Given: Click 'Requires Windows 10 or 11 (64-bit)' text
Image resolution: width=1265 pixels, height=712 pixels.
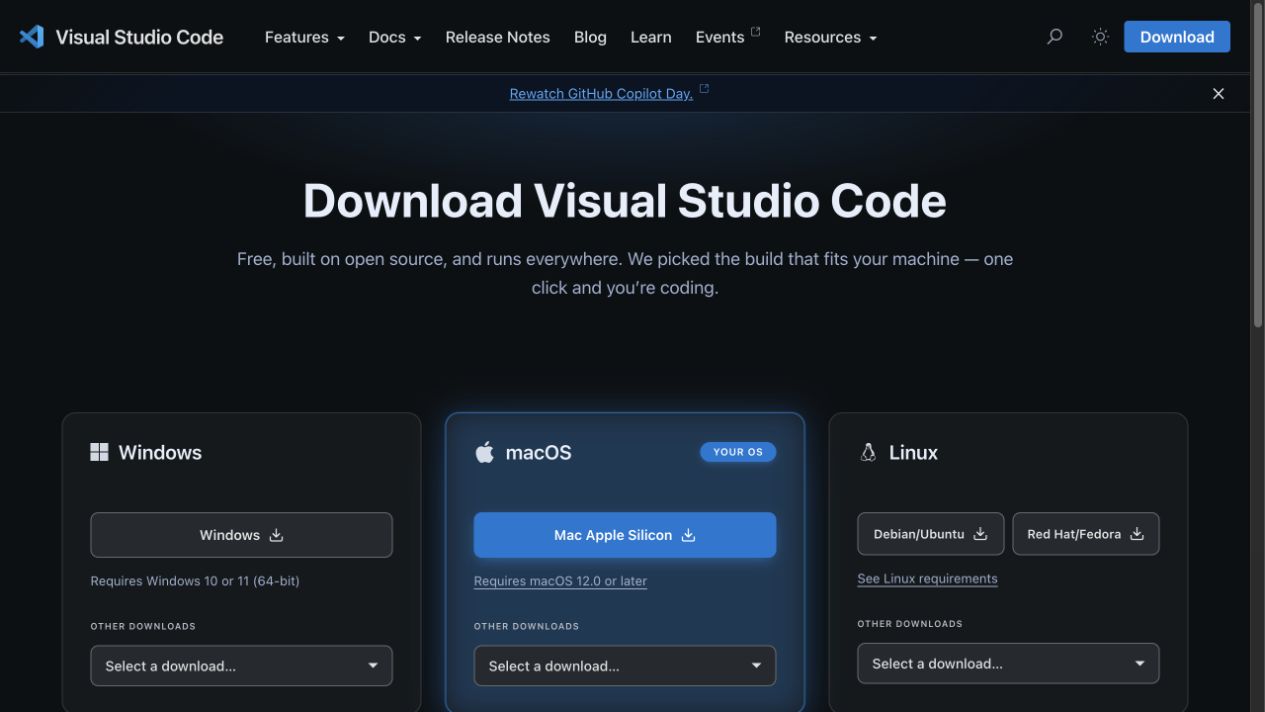Looking at the screenshot, I should click(x=195, y=581).
